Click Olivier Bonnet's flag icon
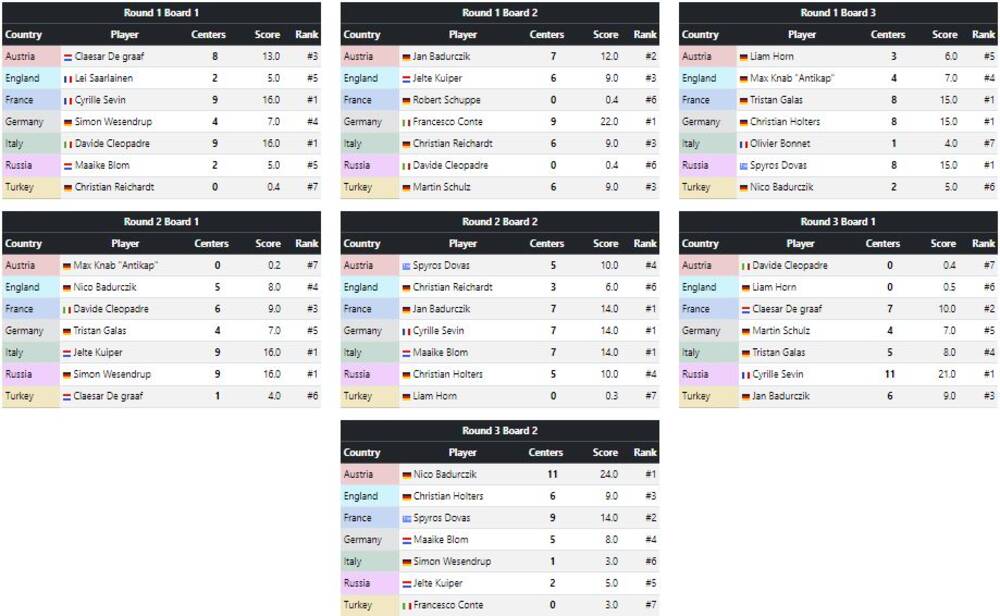The height and width of the screenshot is (616, 1000). click(x=744, y=144)
